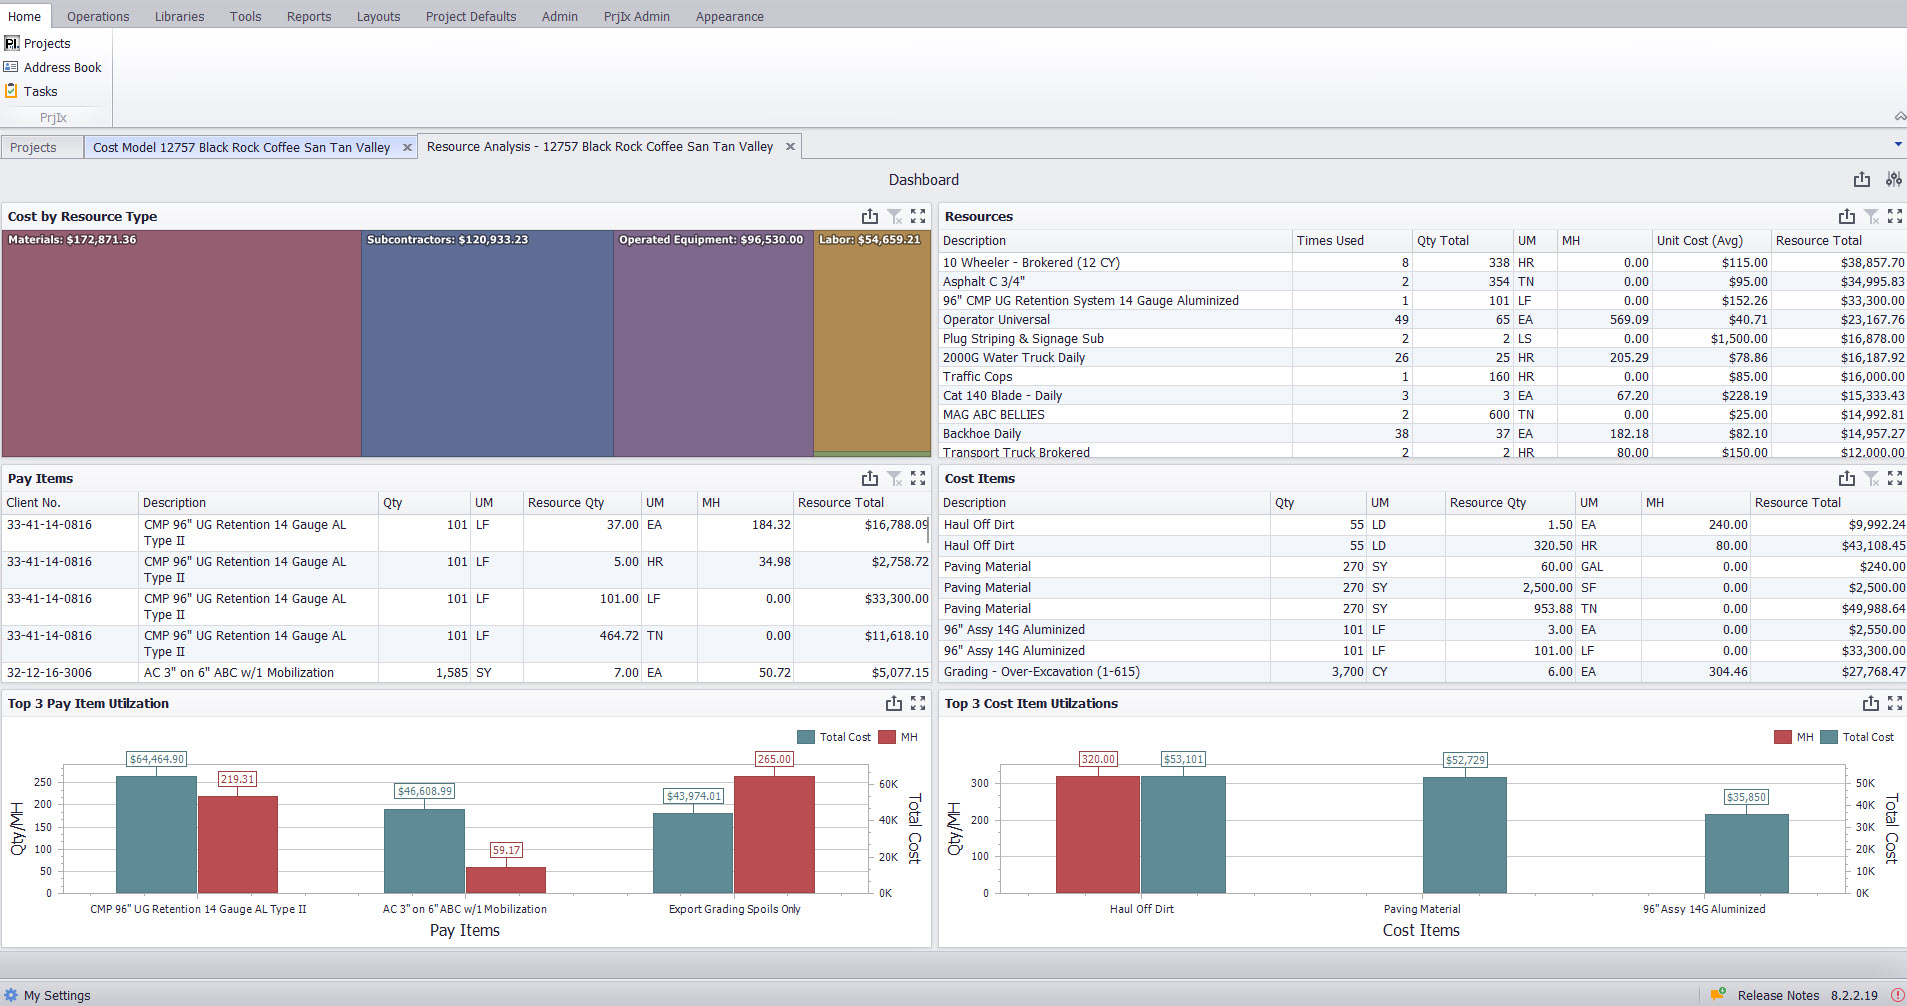Open Release Notes in the status bar

(1778, 995)
